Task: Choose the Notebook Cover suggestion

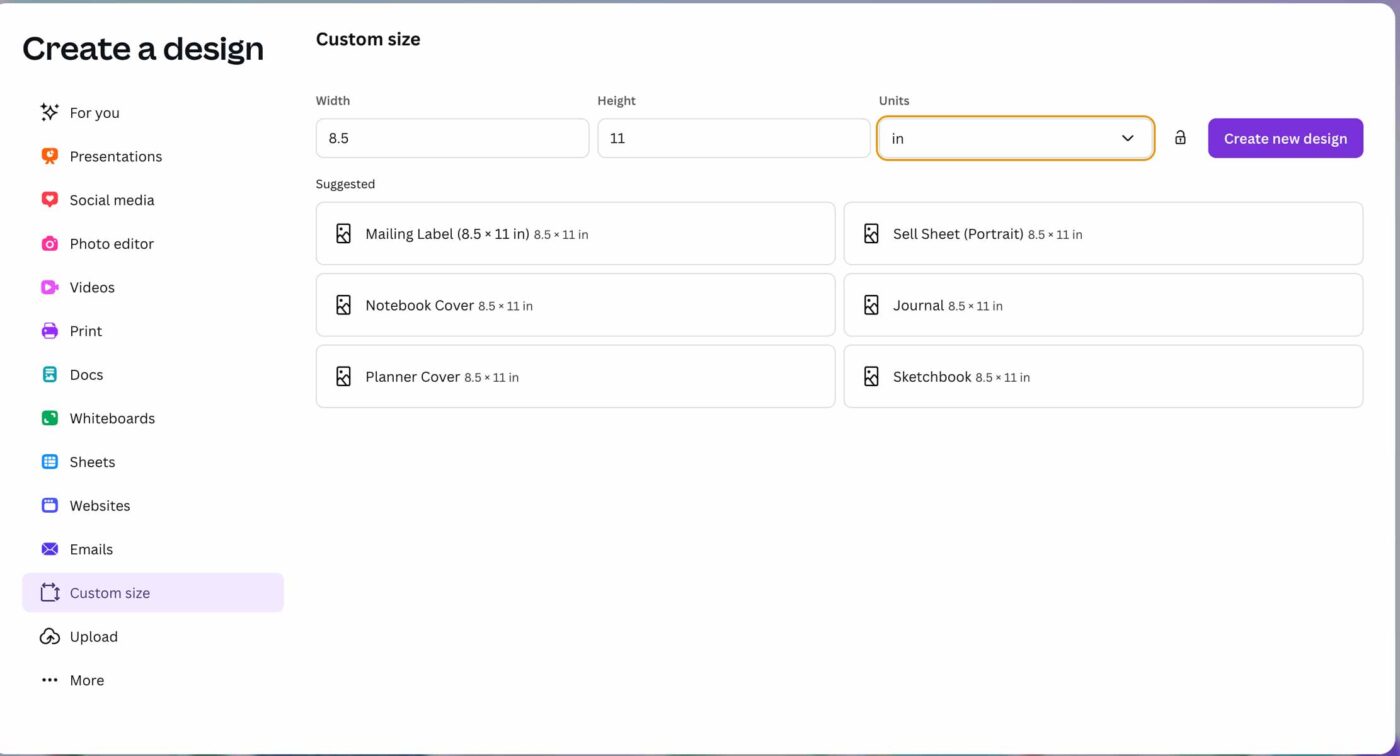Action: pos(575,305)
